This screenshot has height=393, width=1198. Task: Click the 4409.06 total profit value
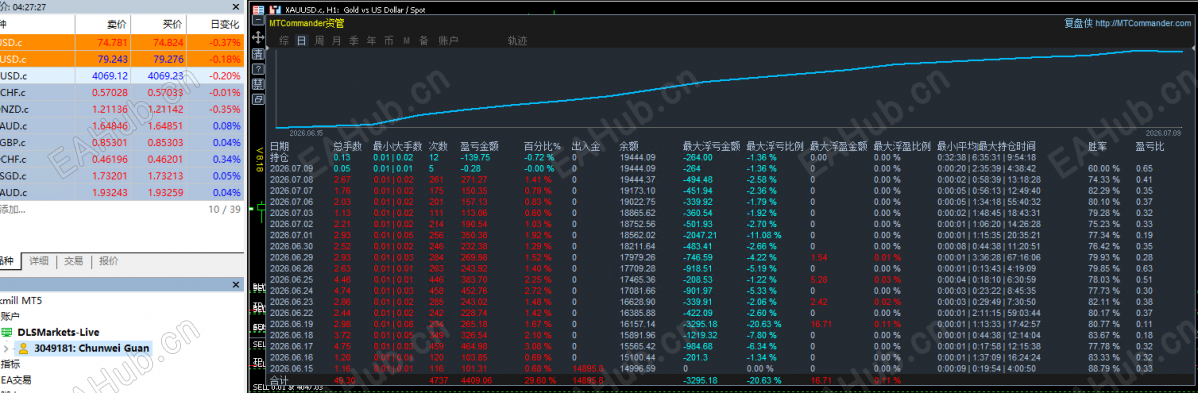[x=476, y=380]
